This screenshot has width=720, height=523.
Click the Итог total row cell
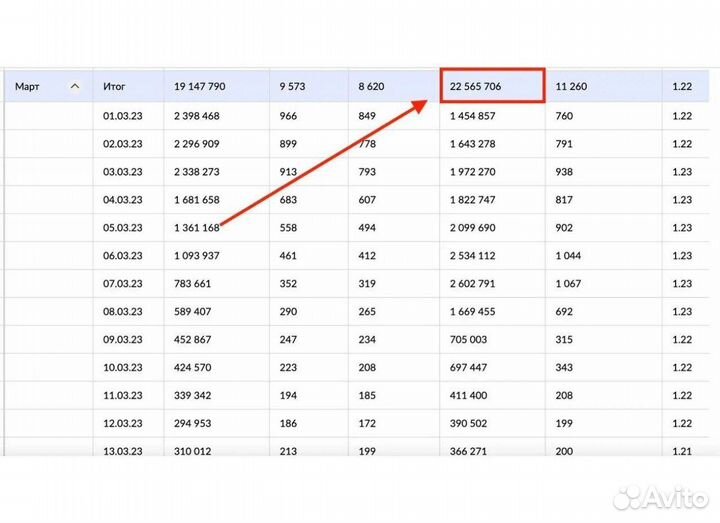(114, 87)
